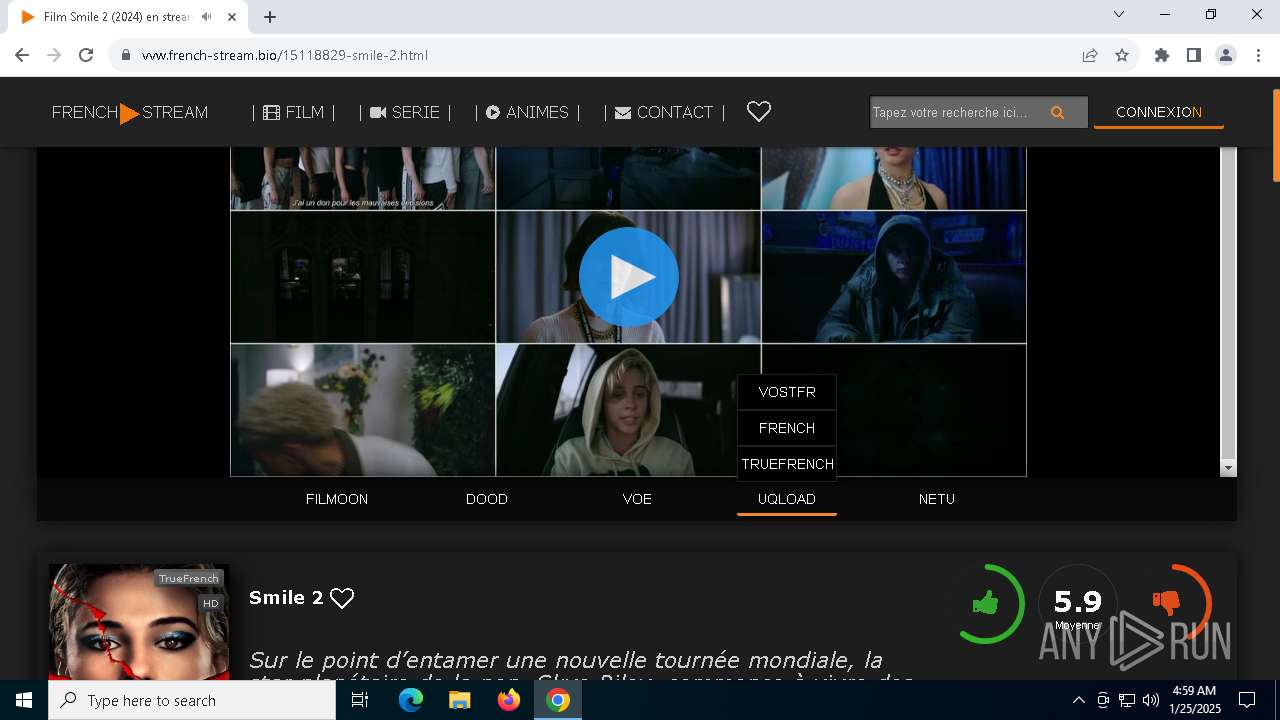Click browser back arrow
This screenshot has height=720, width=1280.
tap(22, 55)
